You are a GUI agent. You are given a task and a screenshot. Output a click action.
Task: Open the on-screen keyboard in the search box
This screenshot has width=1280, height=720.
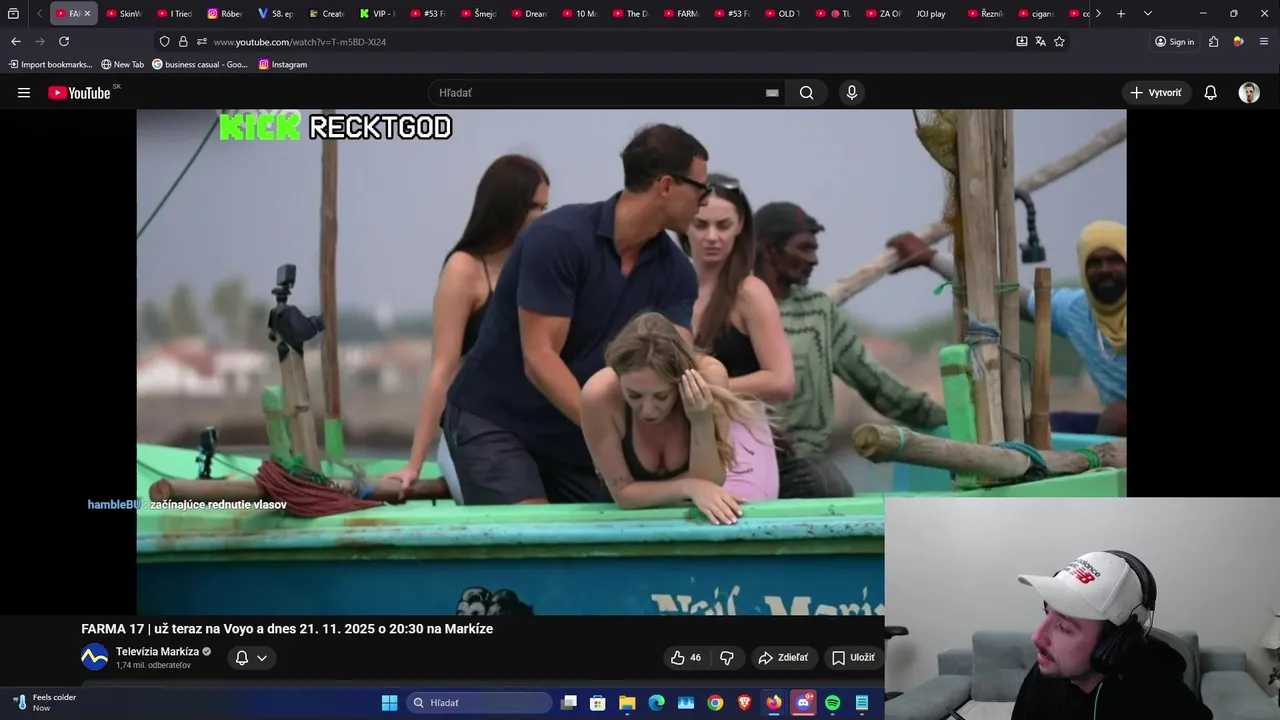(x=772, y=93)
